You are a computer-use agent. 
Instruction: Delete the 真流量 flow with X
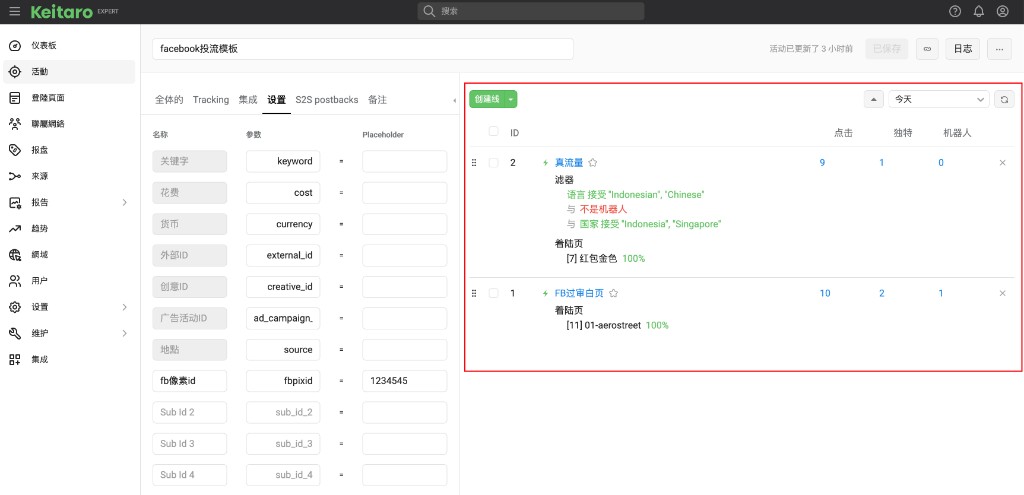(1002, 163)
